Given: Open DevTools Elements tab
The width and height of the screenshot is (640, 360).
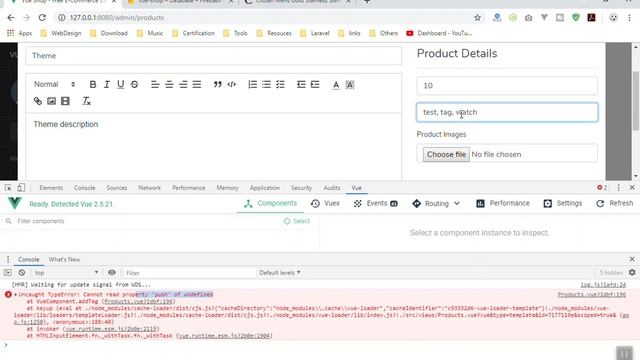Looking at the screenshot, I should (x=51, y=188).
